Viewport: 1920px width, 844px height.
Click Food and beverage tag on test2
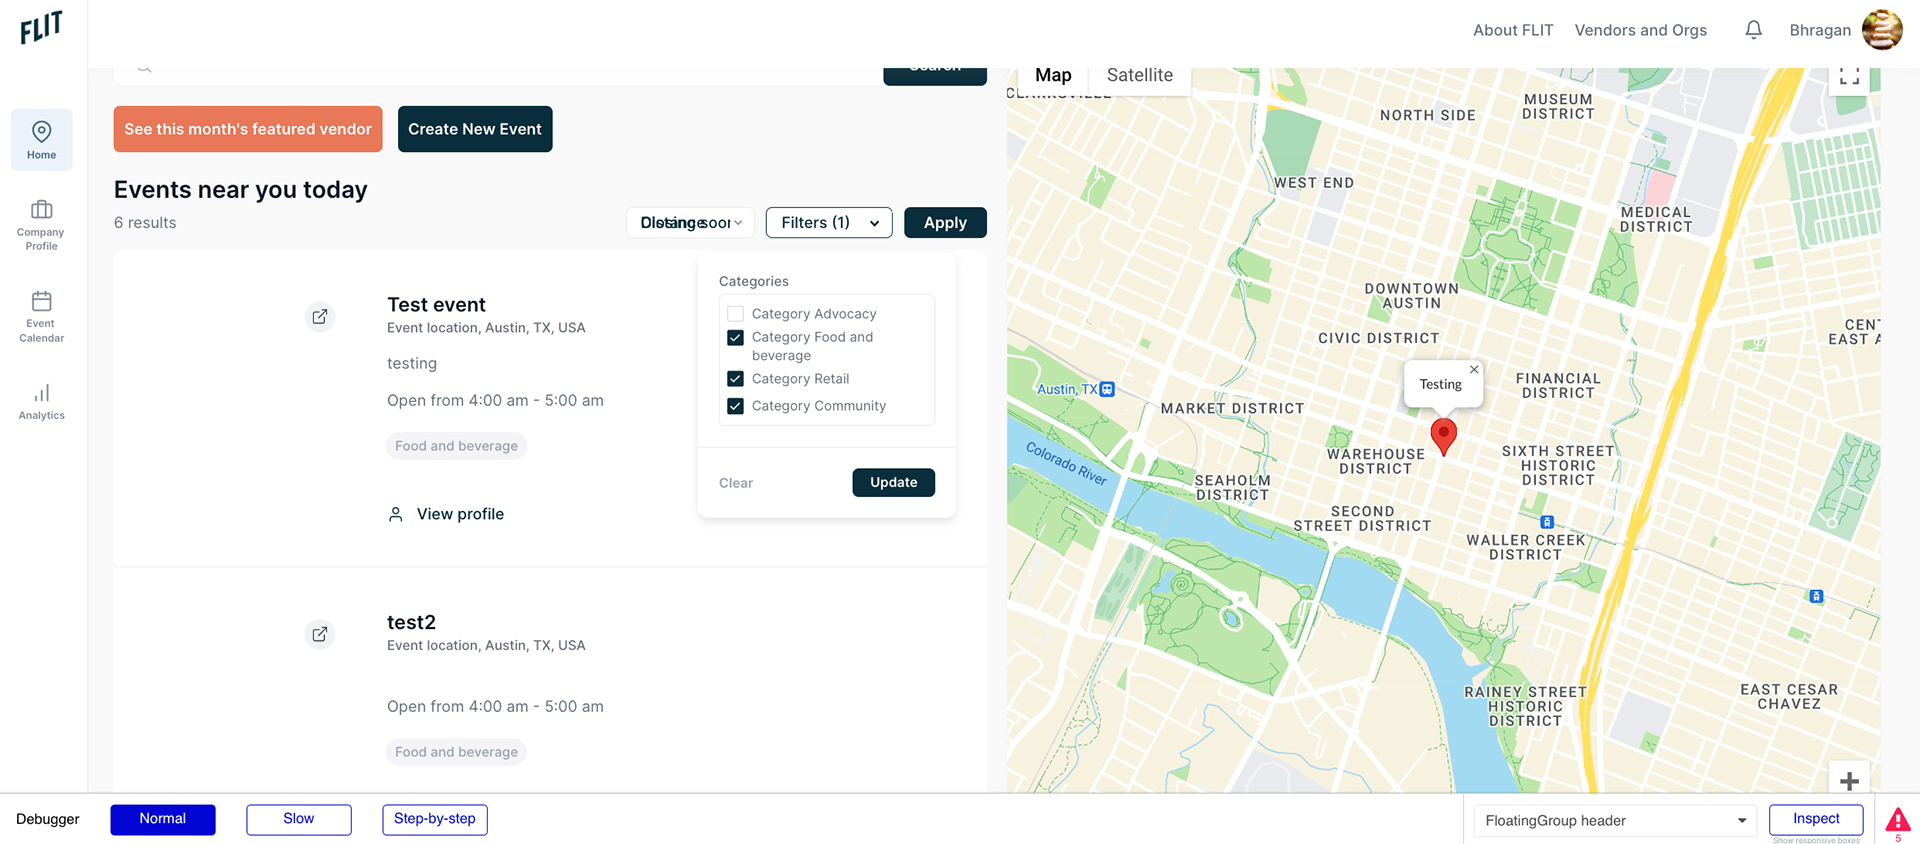click(456, 752)
